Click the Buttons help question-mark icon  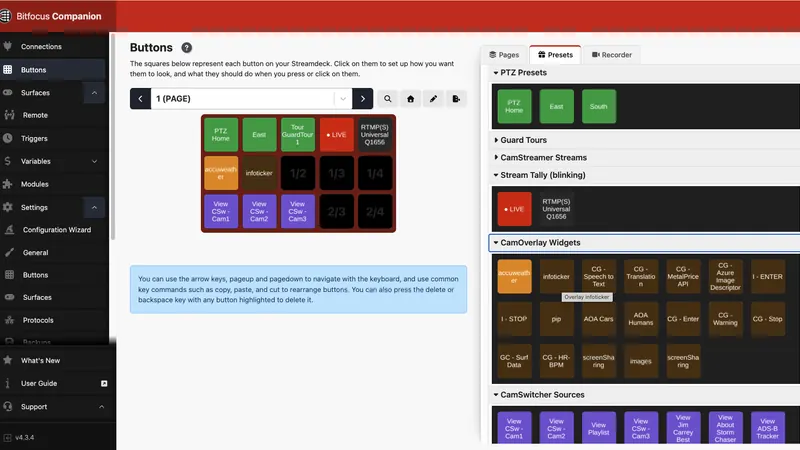[187, 48]
